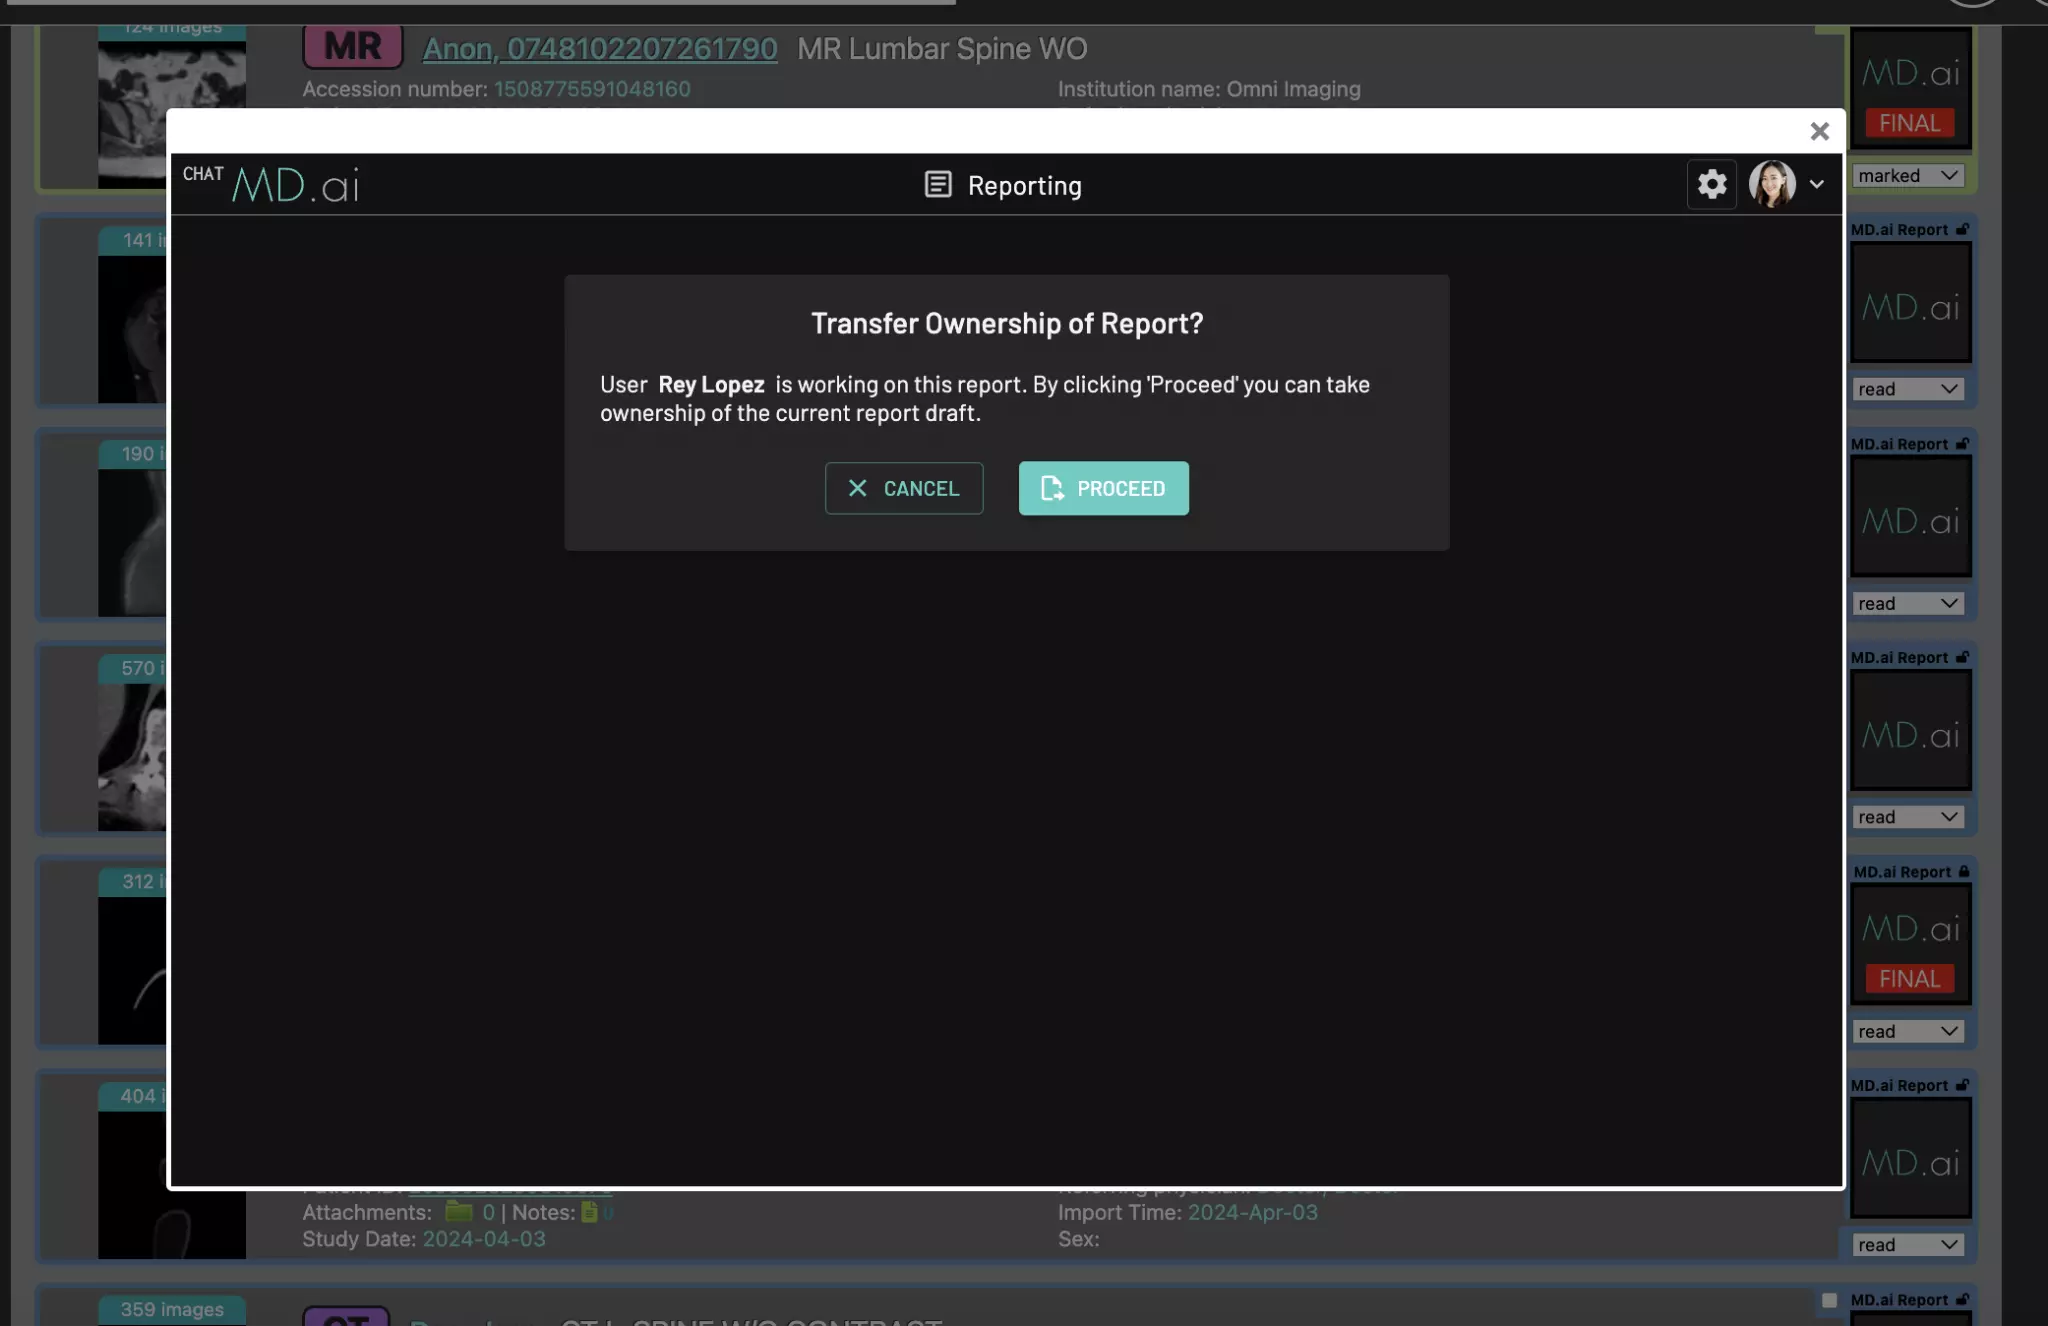
Task: Click the Reporting document icon
Action: click(x=937, y=185)
